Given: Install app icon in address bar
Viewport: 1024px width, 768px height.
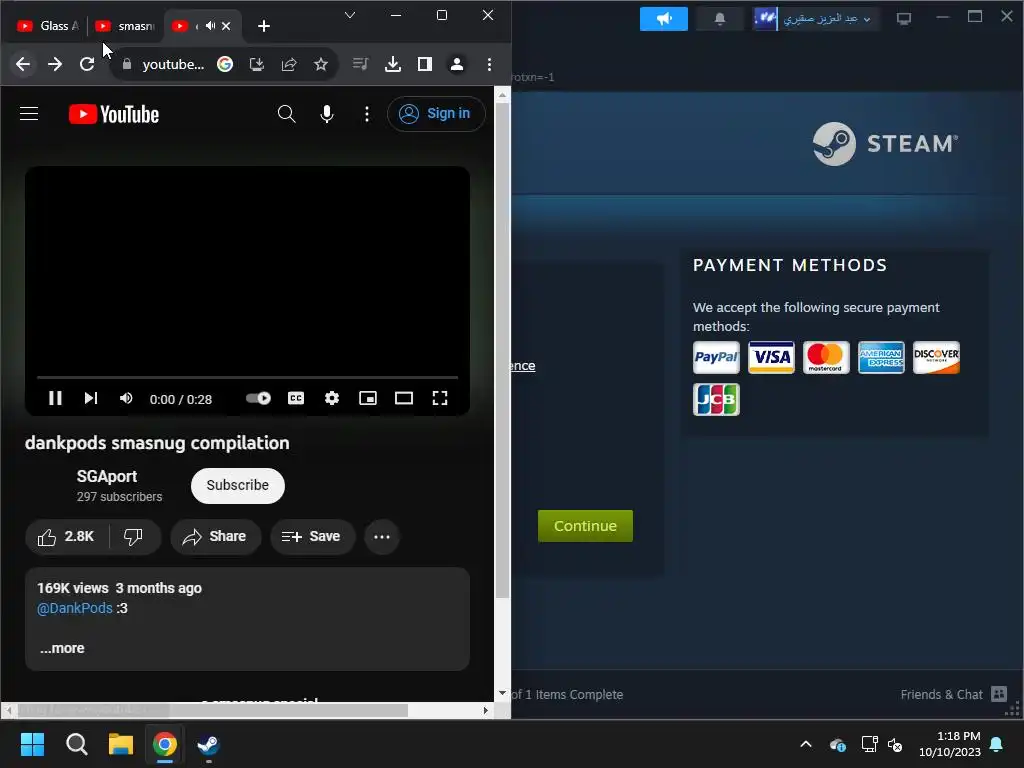Looking at the screenshot, I should pyautogui.click(x=257, y=64).
